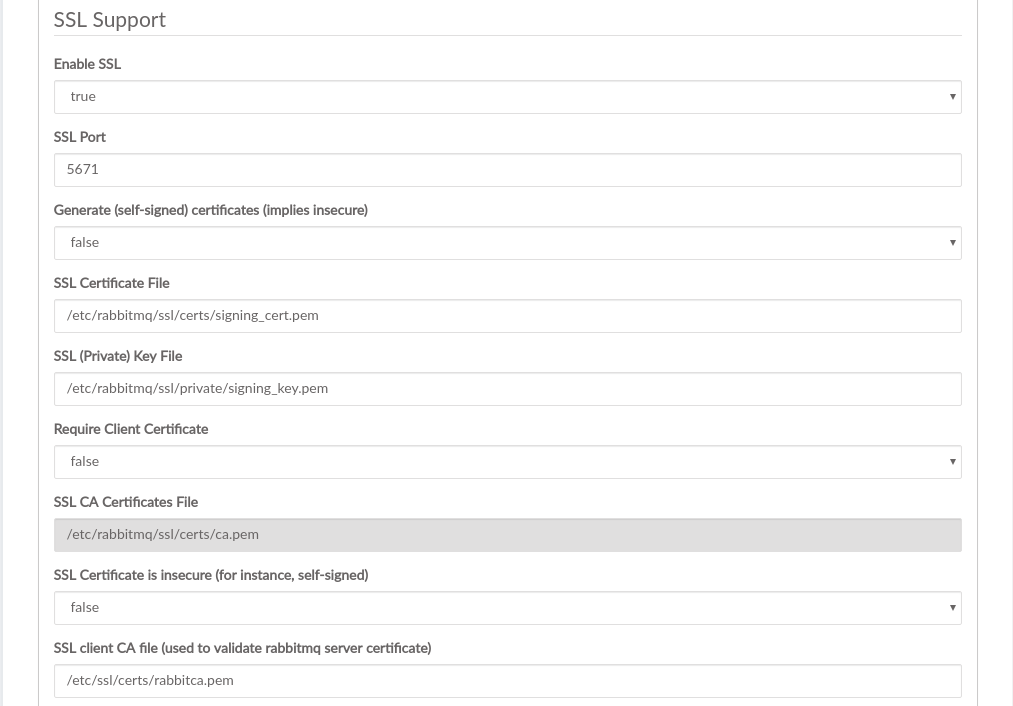Viewport: 1013px width, 706px height.
Task: Click the Generate (self-signed) certificates label
Action: tap(211, 210)
